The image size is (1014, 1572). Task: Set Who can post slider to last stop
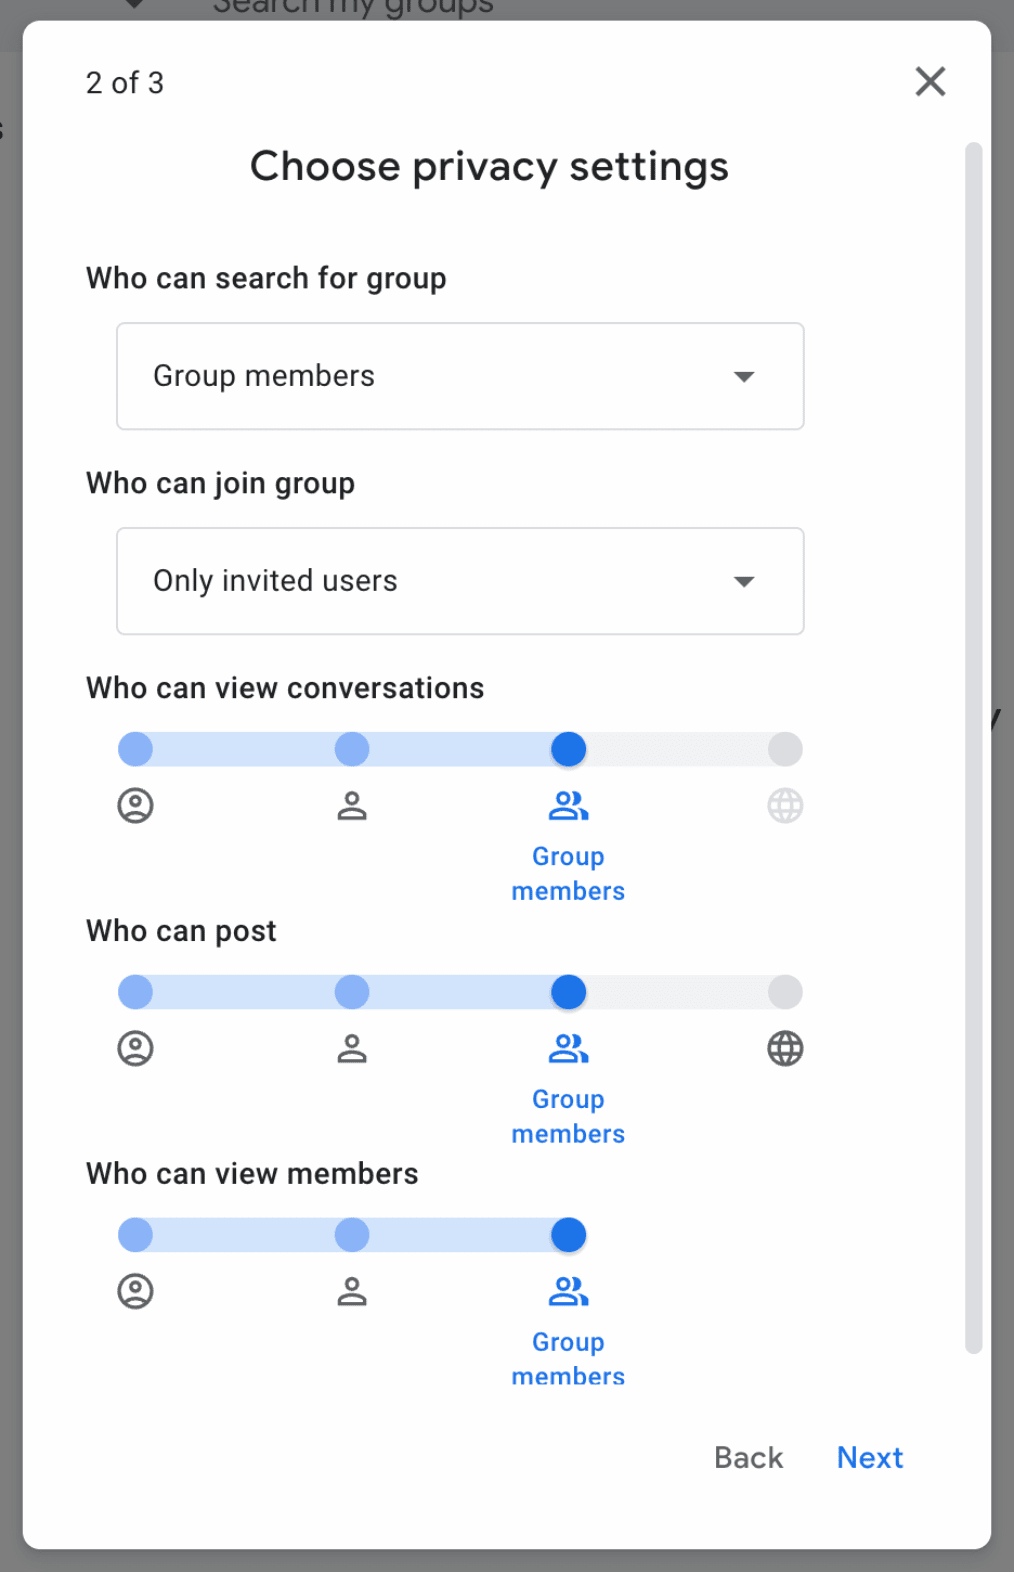click(x=785, y=992)
